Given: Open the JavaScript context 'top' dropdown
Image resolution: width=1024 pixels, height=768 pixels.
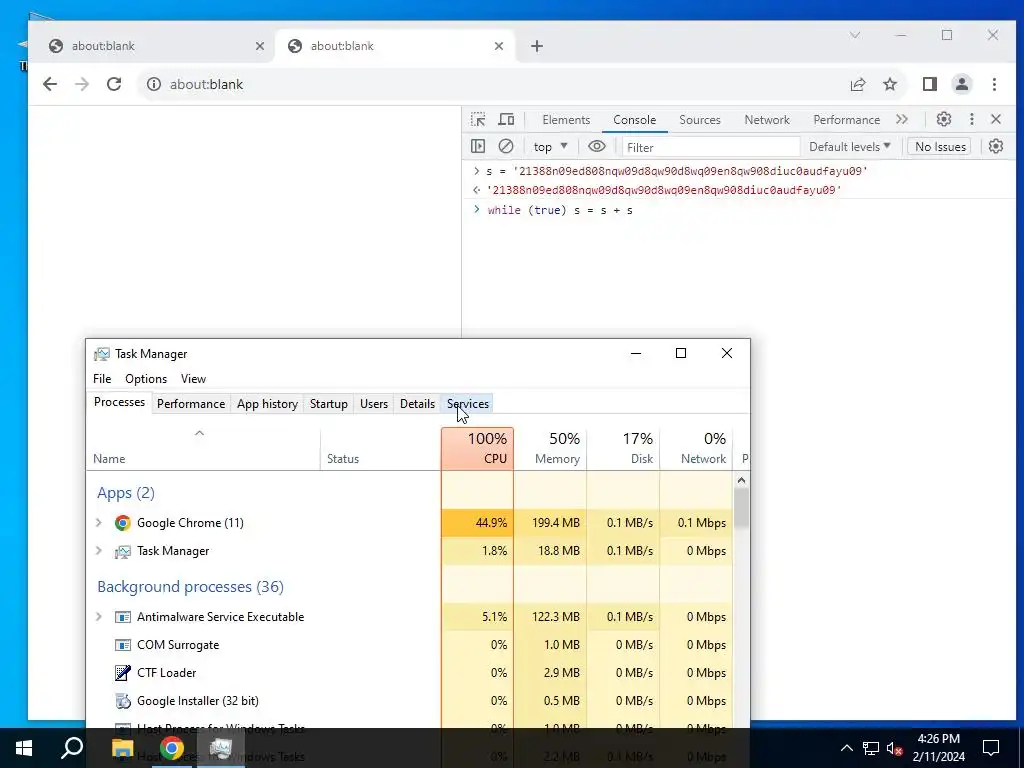Looking at the screenshot, I should (551, 147).
